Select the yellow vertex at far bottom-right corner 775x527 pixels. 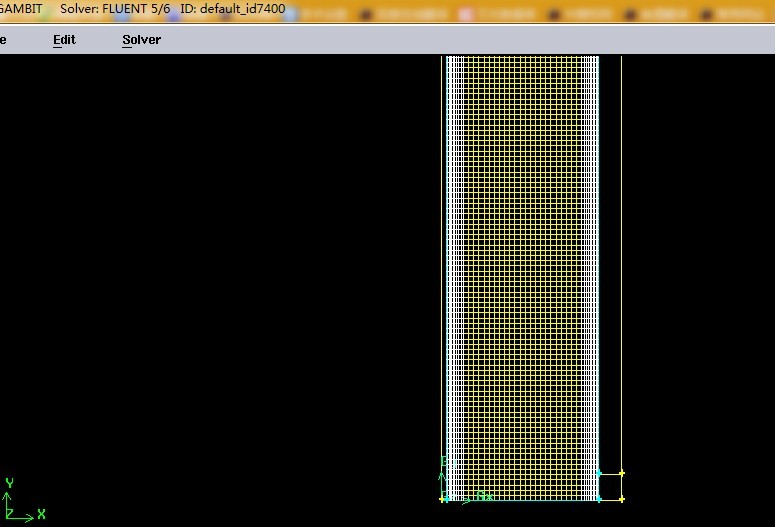pos(622,499)
